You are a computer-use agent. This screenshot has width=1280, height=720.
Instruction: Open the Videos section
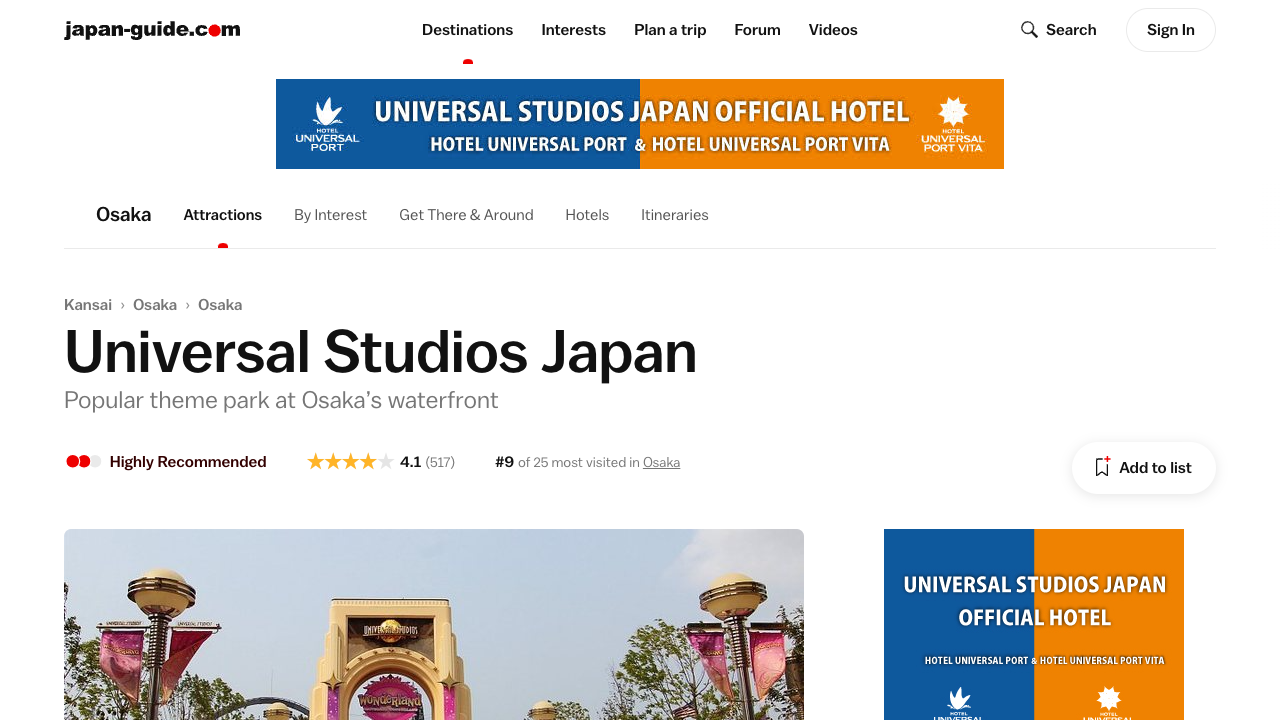(x=833, y=30)
